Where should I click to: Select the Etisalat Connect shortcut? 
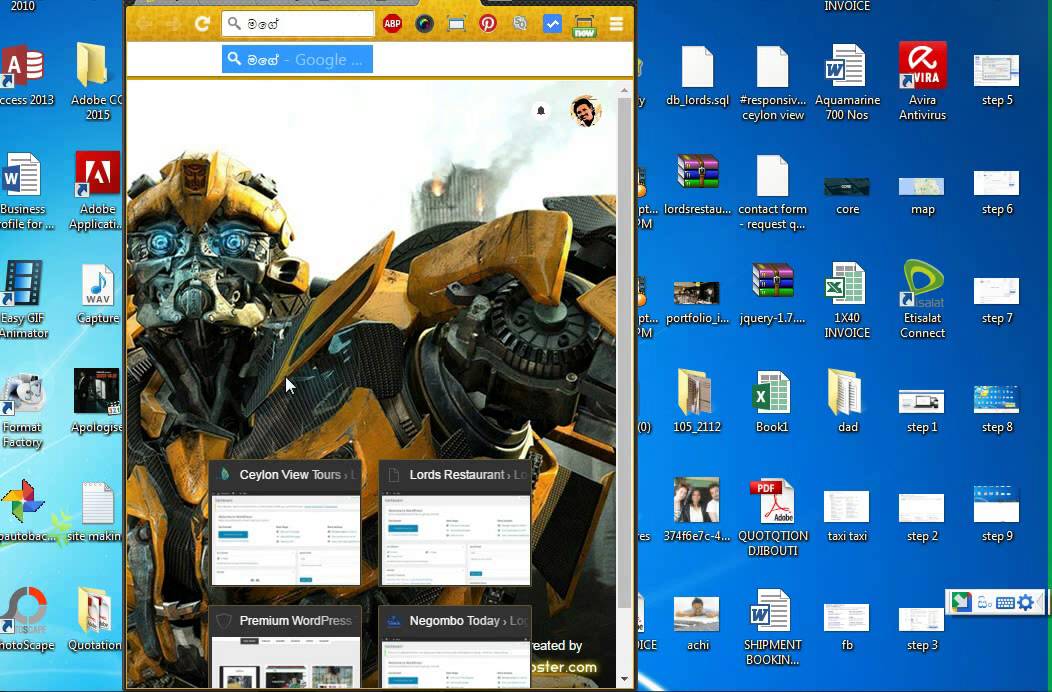(923, 299)
